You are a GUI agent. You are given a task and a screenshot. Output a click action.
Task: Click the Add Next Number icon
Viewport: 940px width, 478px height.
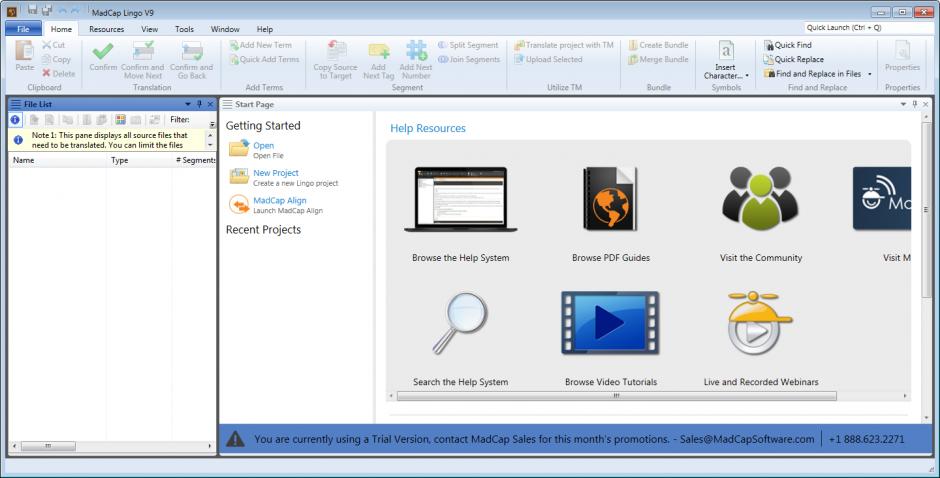pyautogui.click(x=416, y=51)
